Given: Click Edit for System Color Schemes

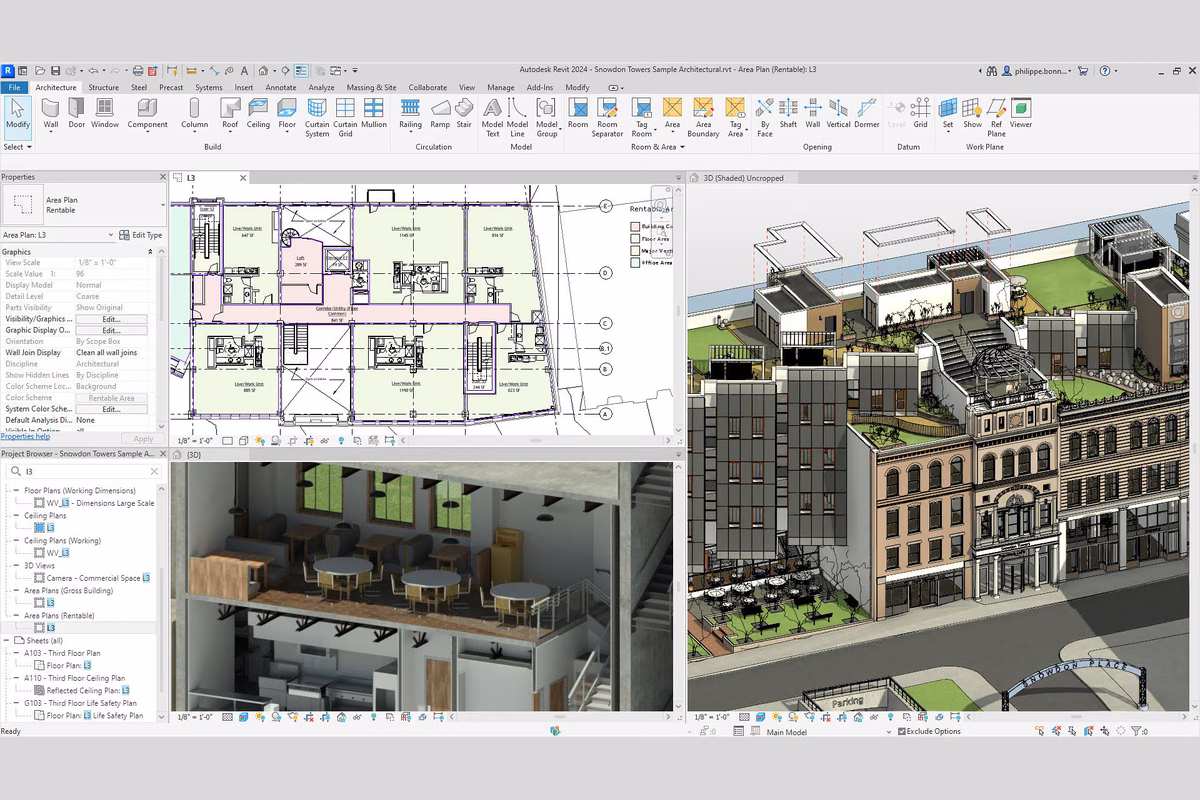Looking at the screenshot, I should point(111,409).
